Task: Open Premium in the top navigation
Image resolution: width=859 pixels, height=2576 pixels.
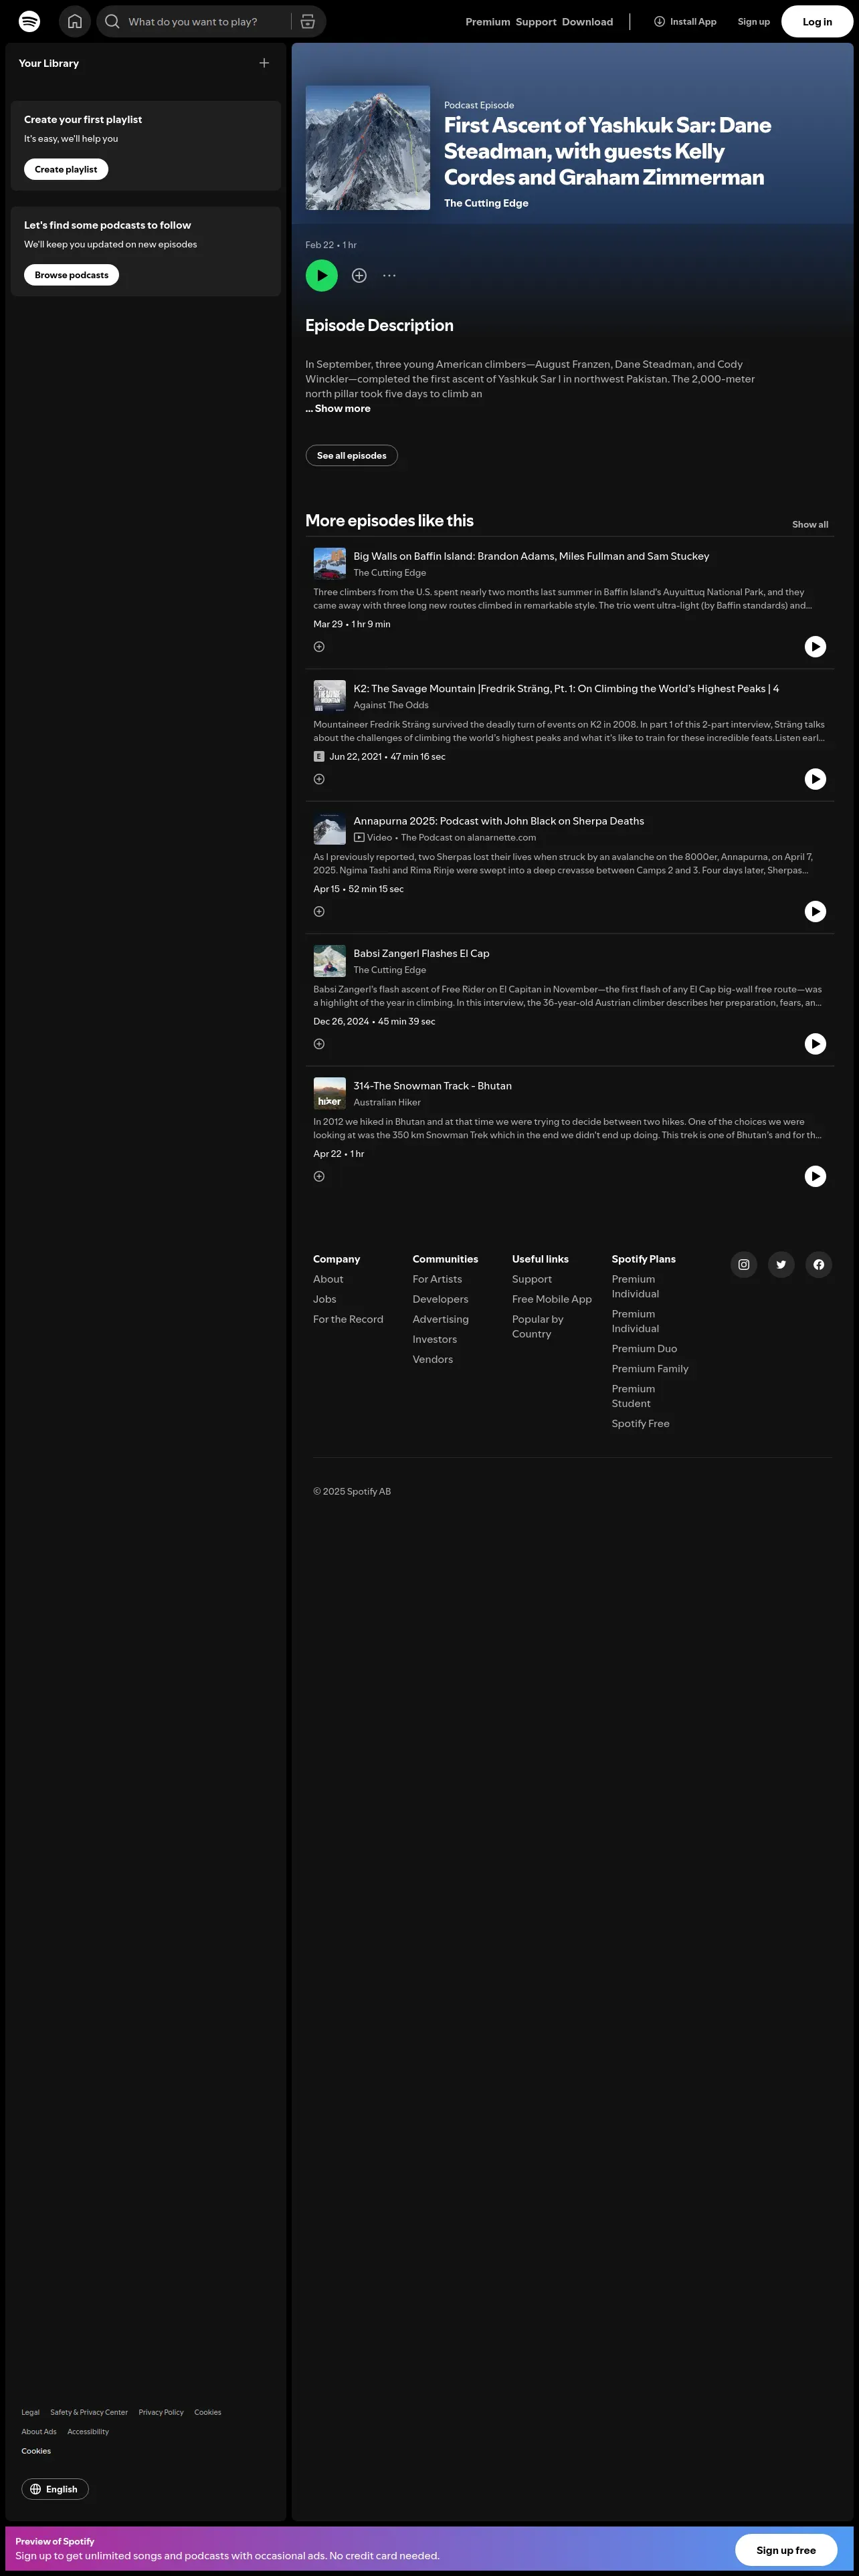Action: [488, 21]
